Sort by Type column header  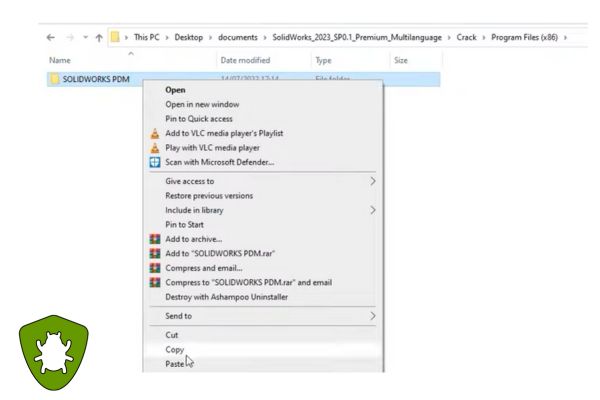323,60
